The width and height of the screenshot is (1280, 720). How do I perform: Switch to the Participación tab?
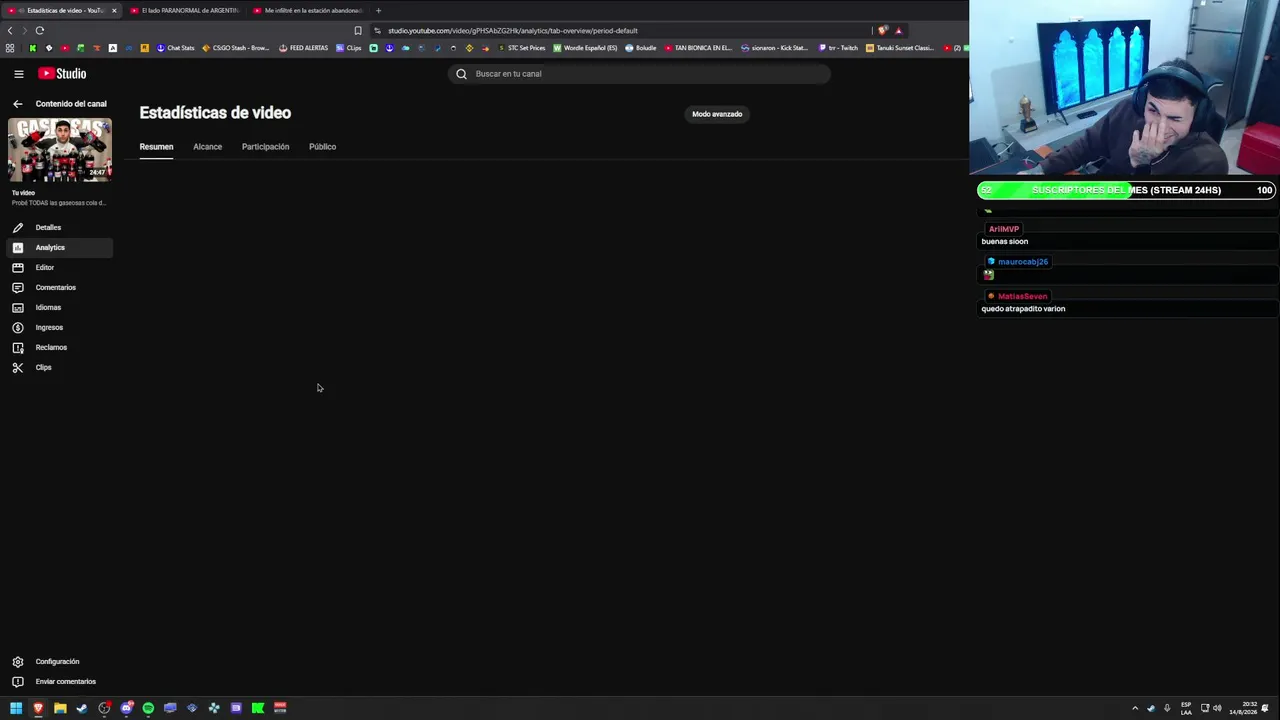[x=265, y=147]
